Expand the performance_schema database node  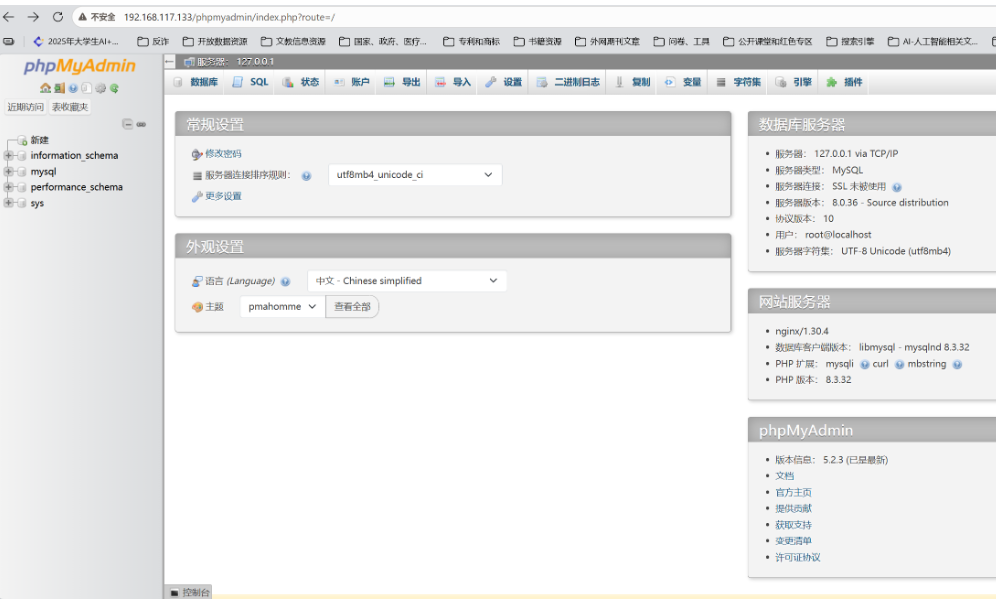[x=8, y=187]
